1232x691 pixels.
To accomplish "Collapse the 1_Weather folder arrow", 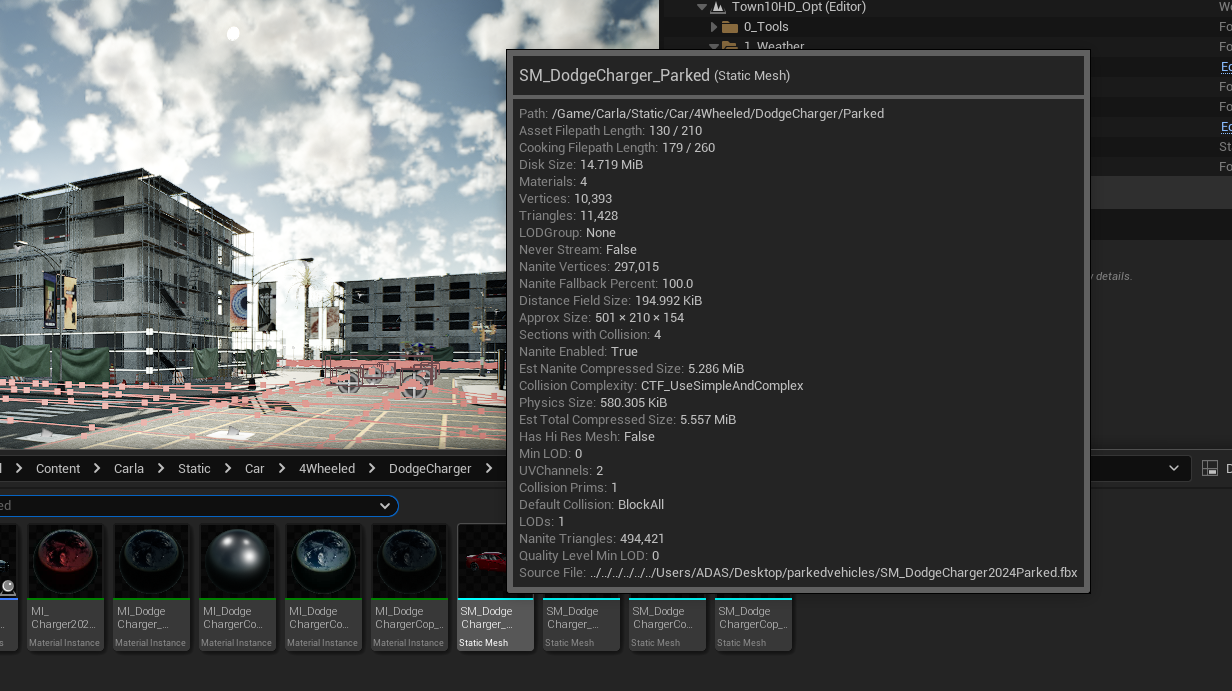I will point(713,46).
